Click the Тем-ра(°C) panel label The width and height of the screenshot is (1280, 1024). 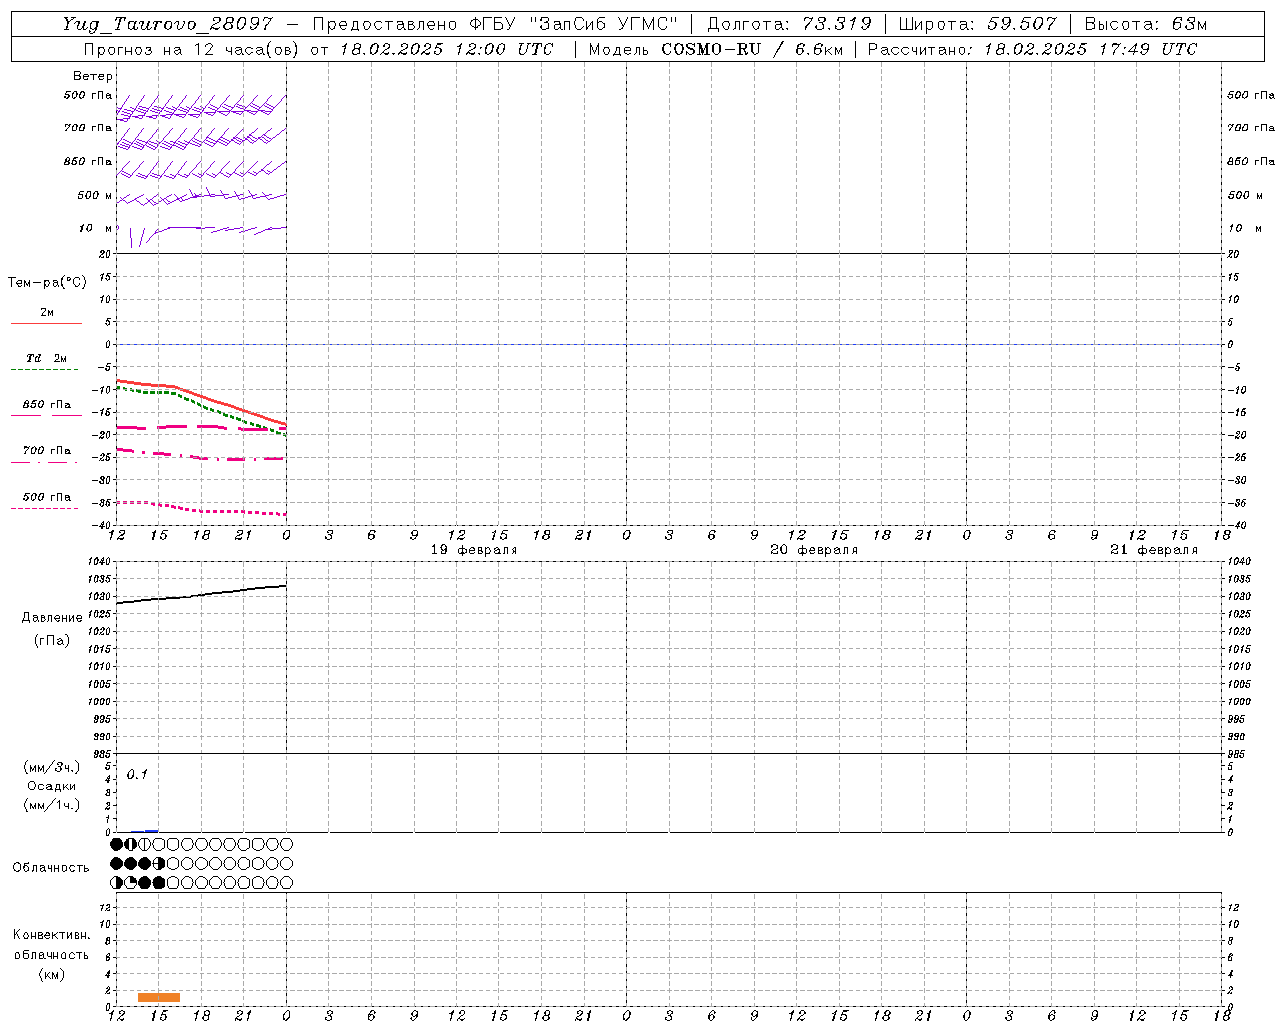click(x=47, y=283)
